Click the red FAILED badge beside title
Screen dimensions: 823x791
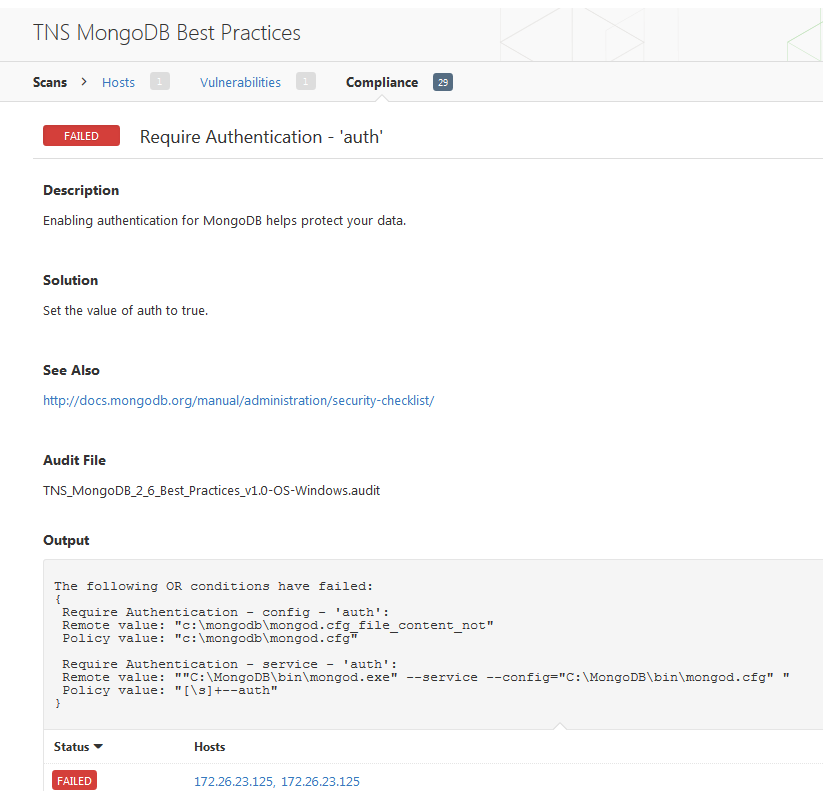point(81,135)
